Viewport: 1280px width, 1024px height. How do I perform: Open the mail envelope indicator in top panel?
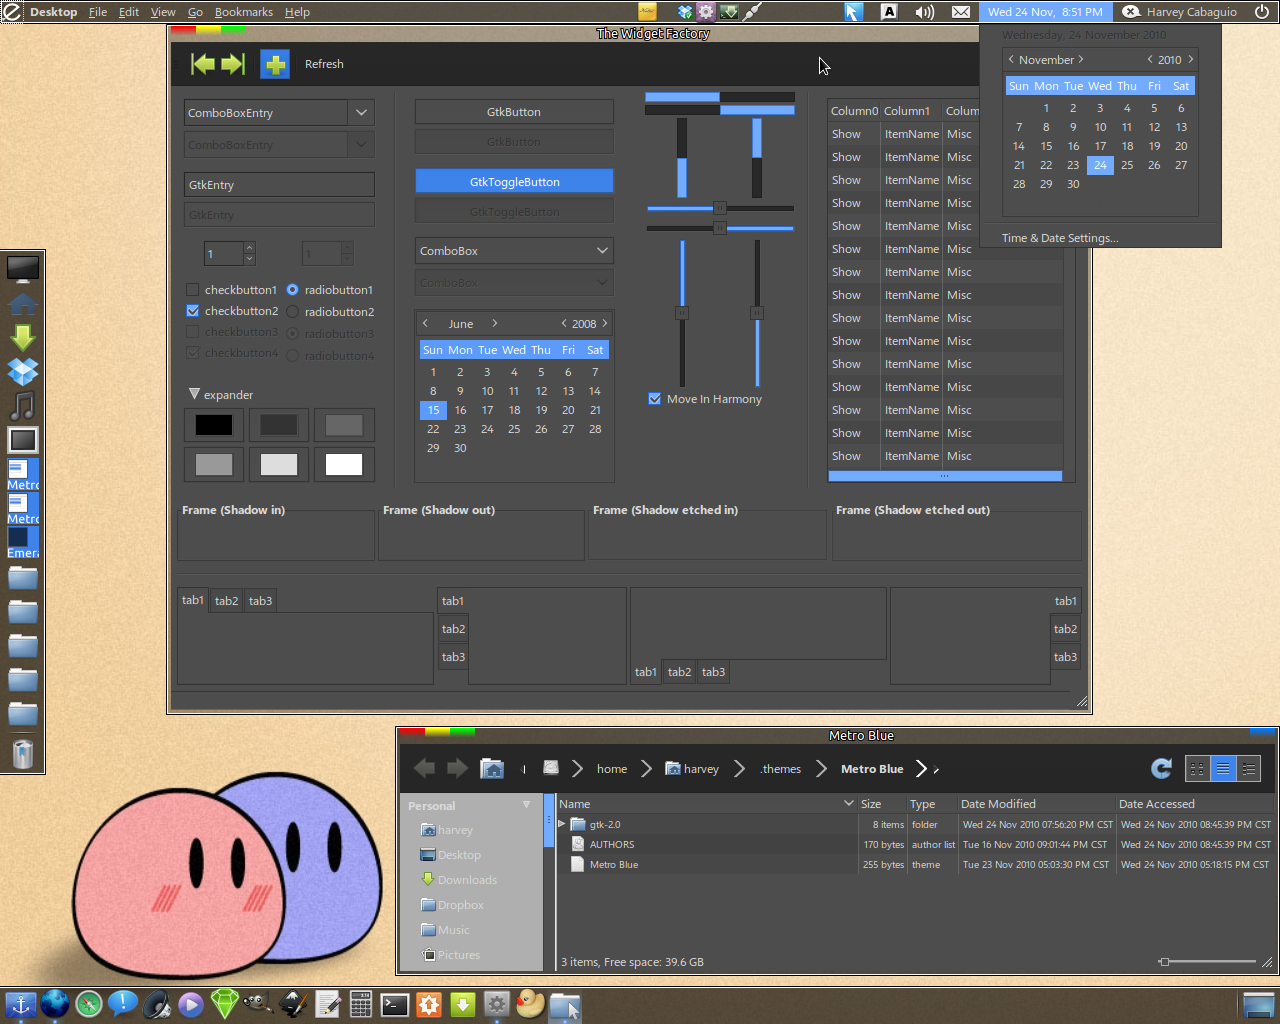click(961, 12)
